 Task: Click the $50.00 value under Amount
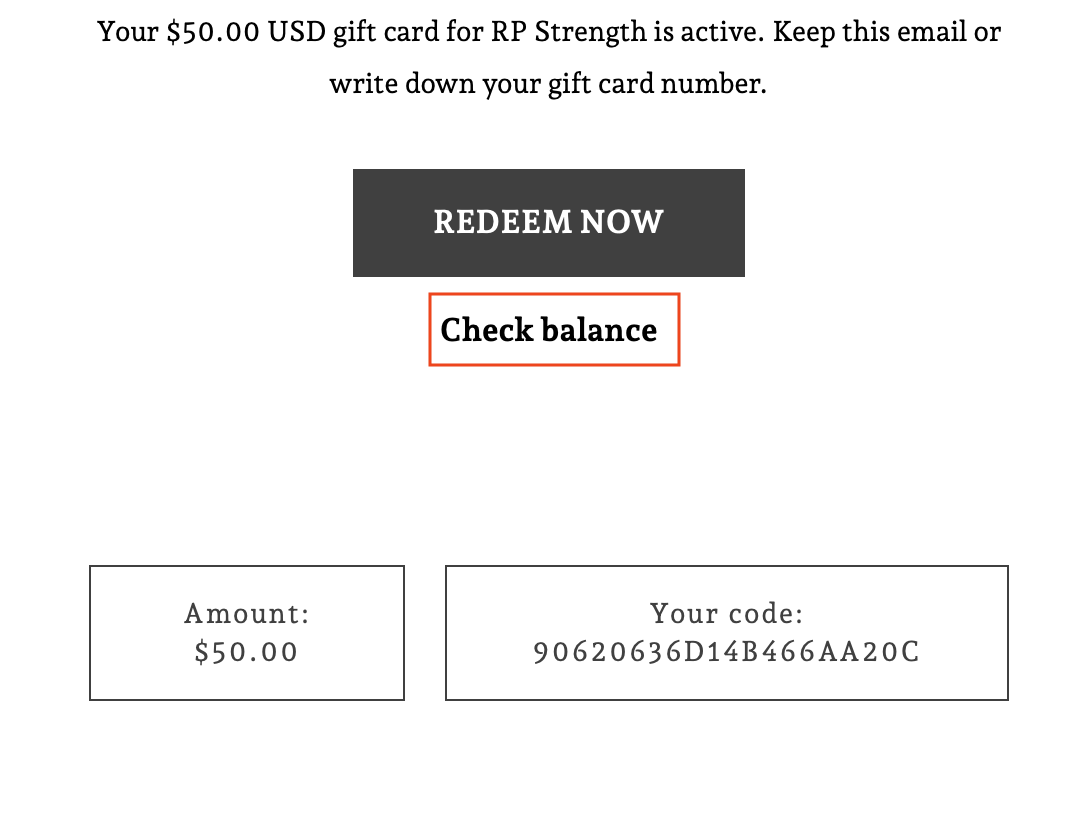click(247, 652)
